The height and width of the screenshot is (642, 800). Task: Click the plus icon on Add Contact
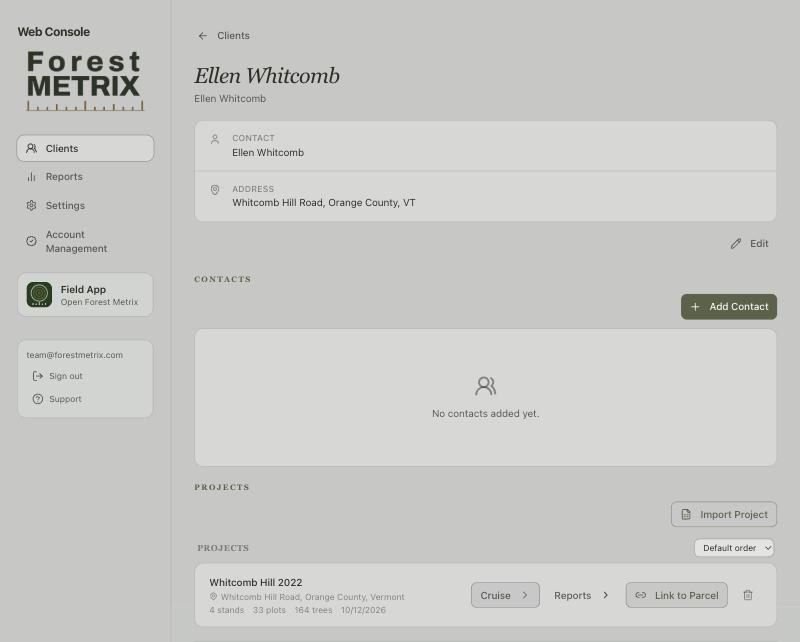coord(695,307)
